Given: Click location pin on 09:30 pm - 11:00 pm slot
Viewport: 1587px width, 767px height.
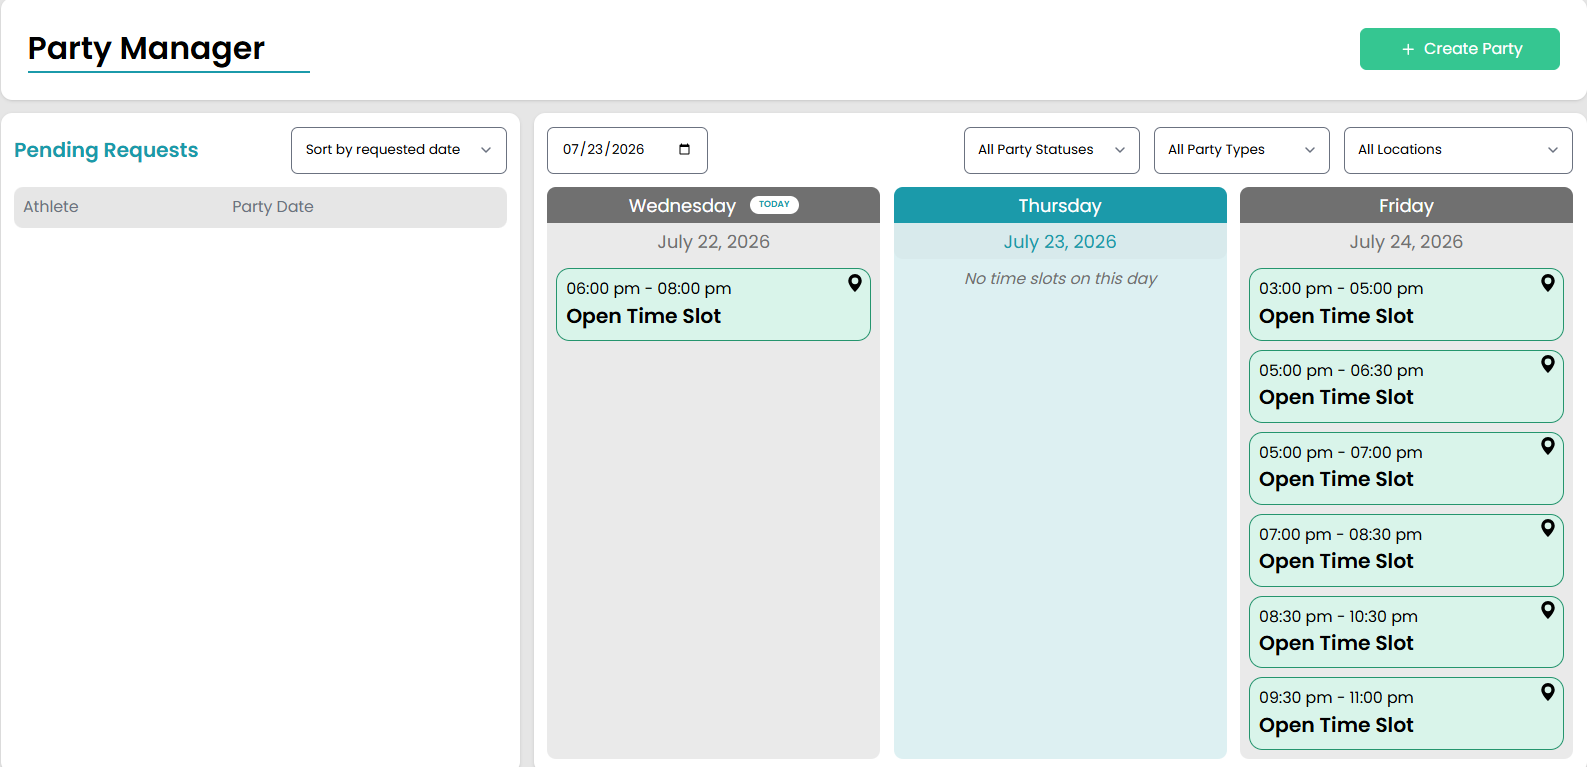Looking at the screenshot, I should [1548, 692].
